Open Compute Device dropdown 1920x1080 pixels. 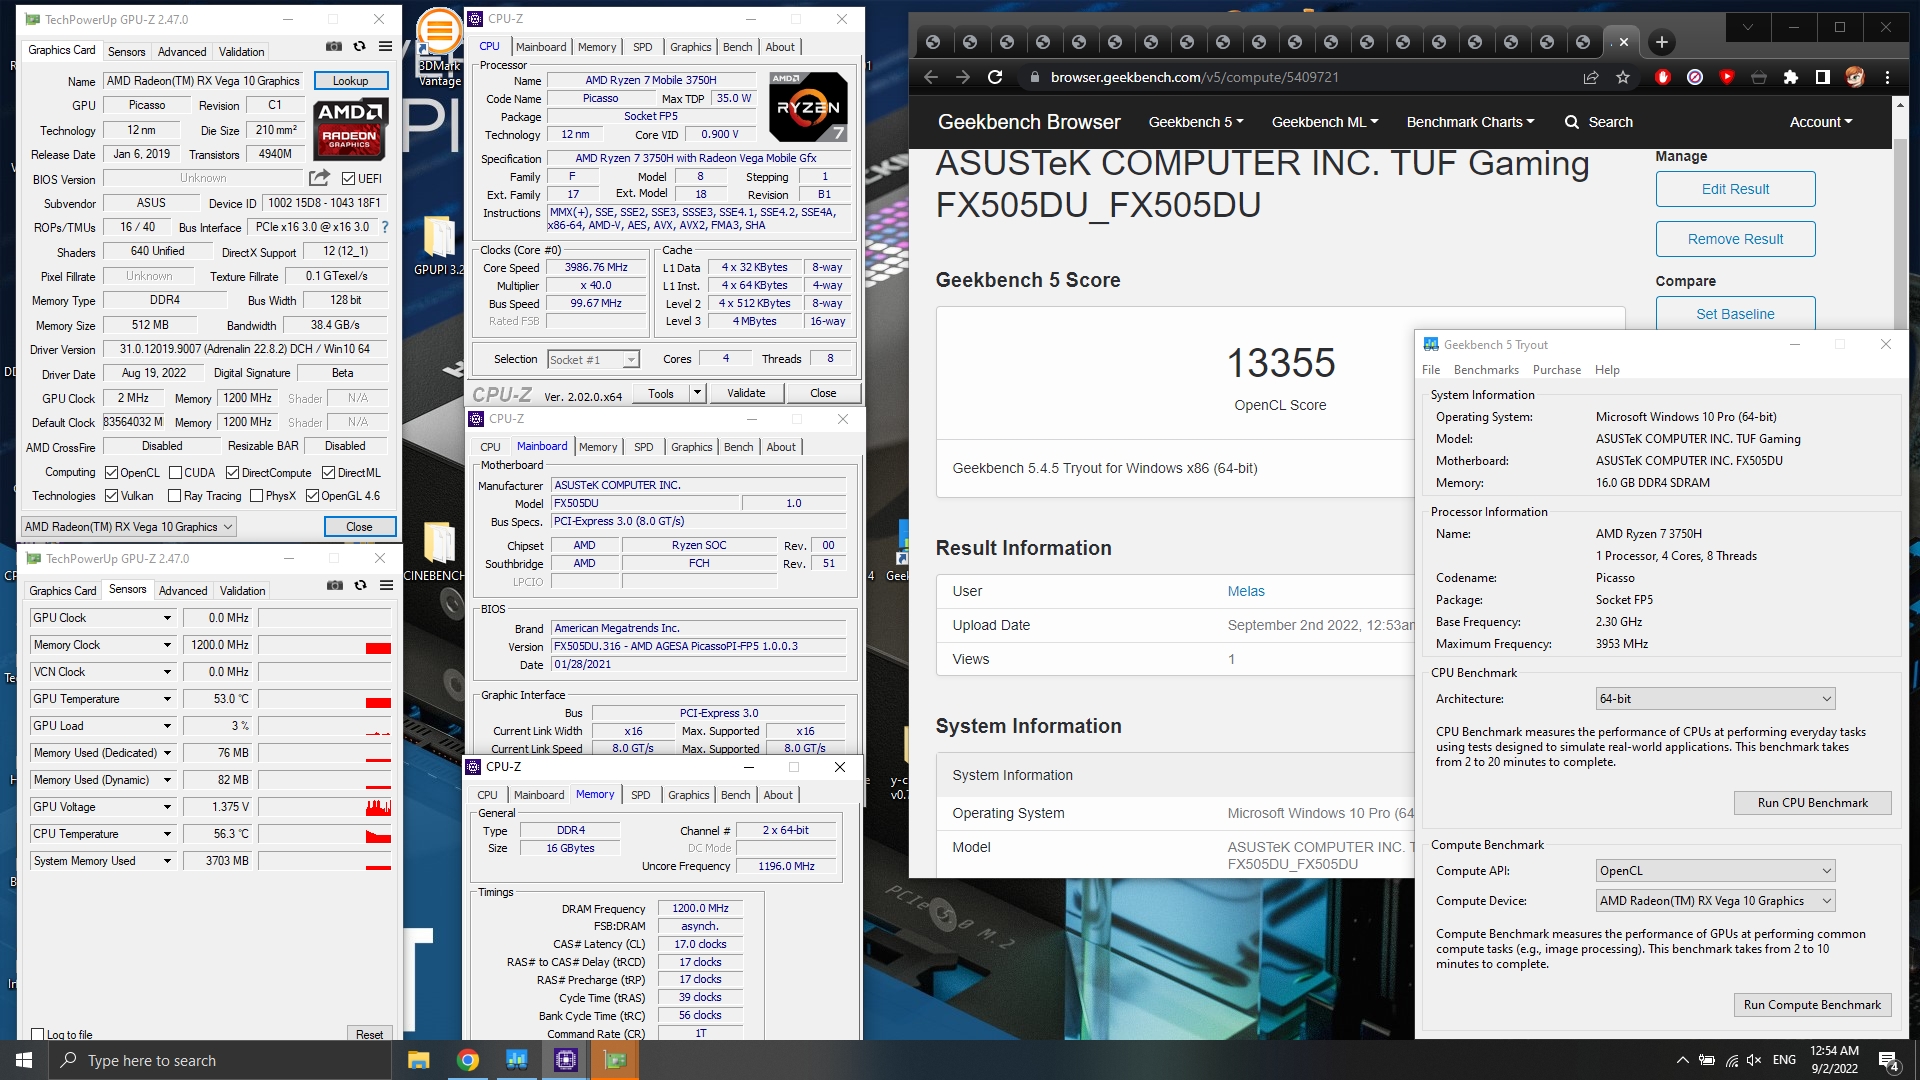coord(1715,901)
